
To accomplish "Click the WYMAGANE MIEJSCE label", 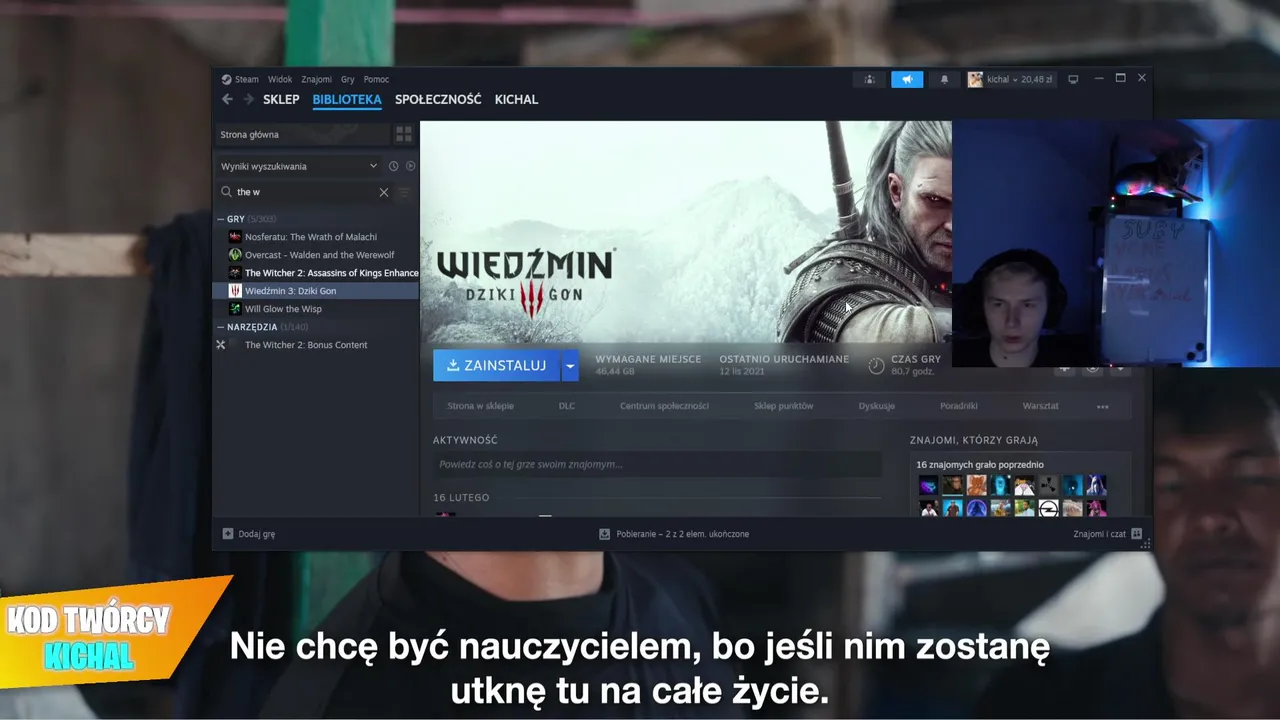I will pyautogui.click(x=648, y=359).
